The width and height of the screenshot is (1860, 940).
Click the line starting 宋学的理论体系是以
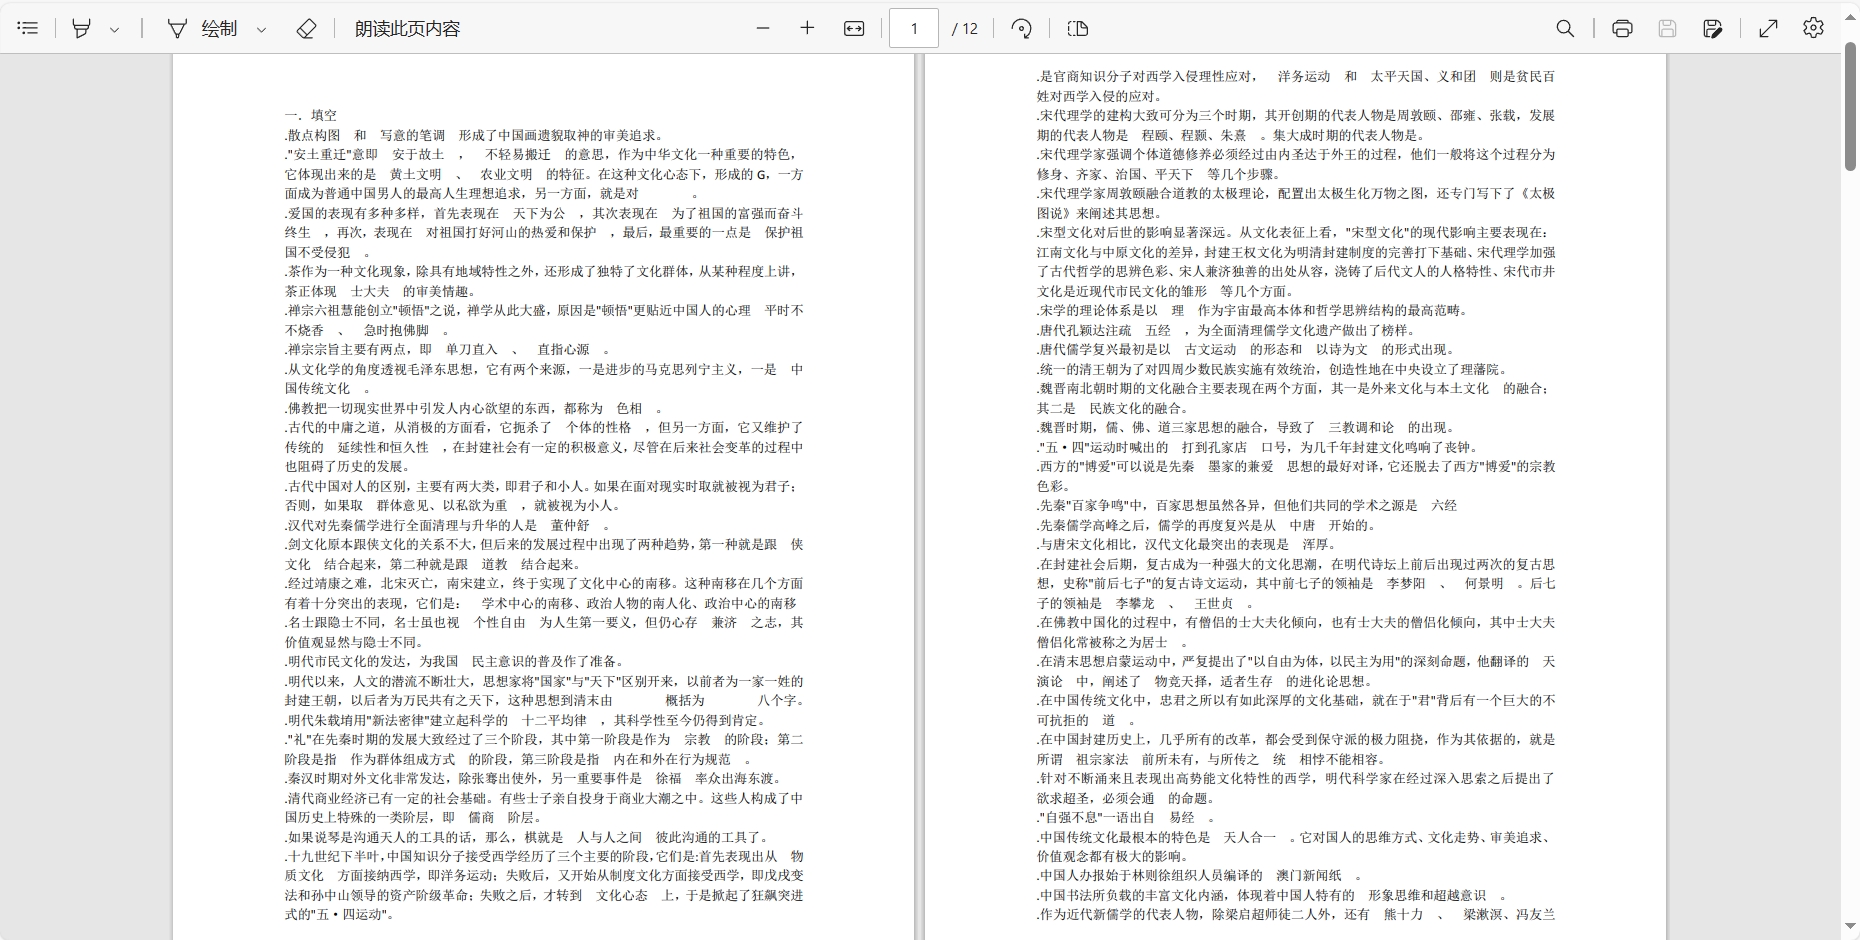(1252, 310)
